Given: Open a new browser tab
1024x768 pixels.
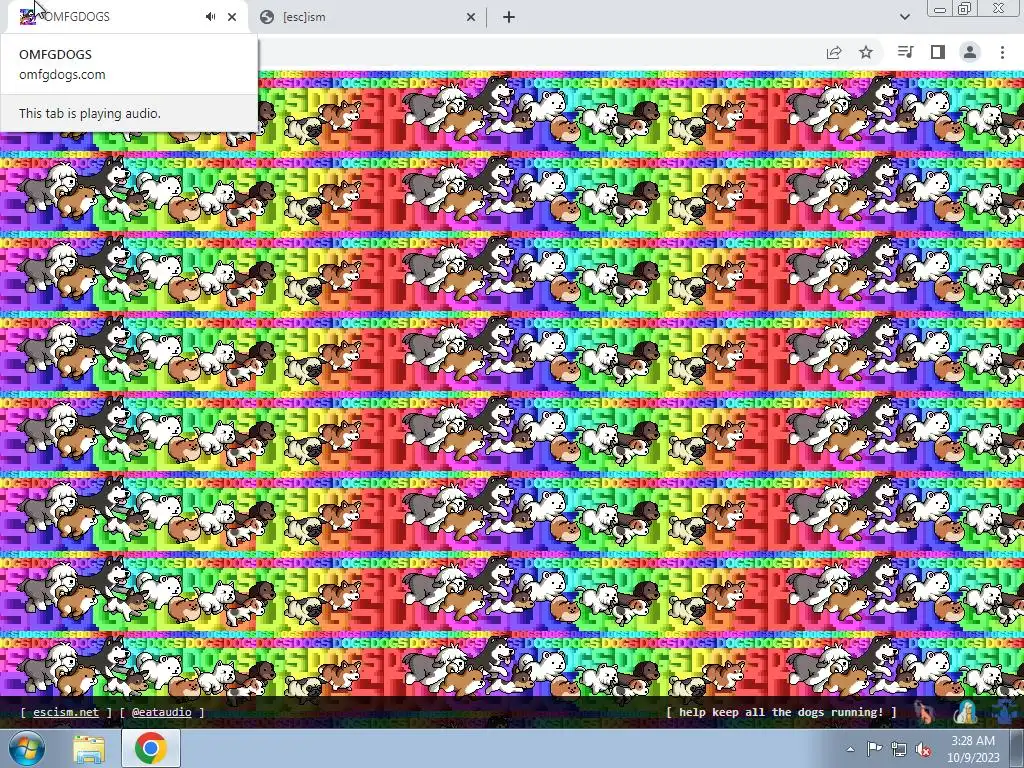Looking at the screenshot, I should click(509, 17).
